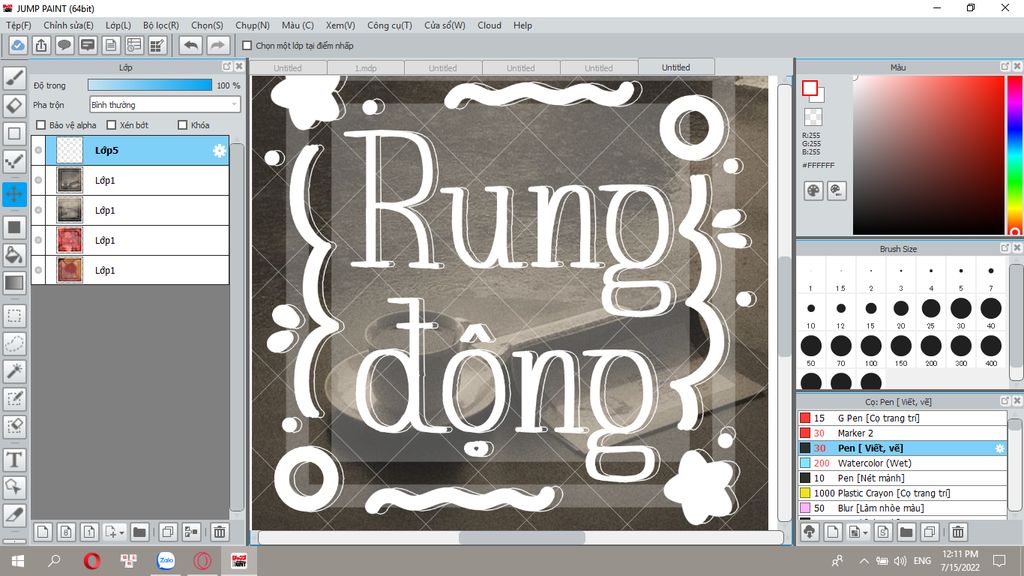This screenshot has width=1024, height=576.
Task: Choose the Lasso selection tool
Action: click(14, 344)
